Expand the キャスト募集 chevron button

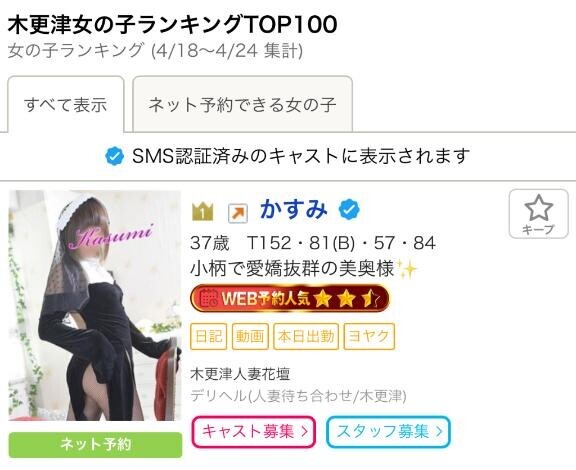point(253,431)
